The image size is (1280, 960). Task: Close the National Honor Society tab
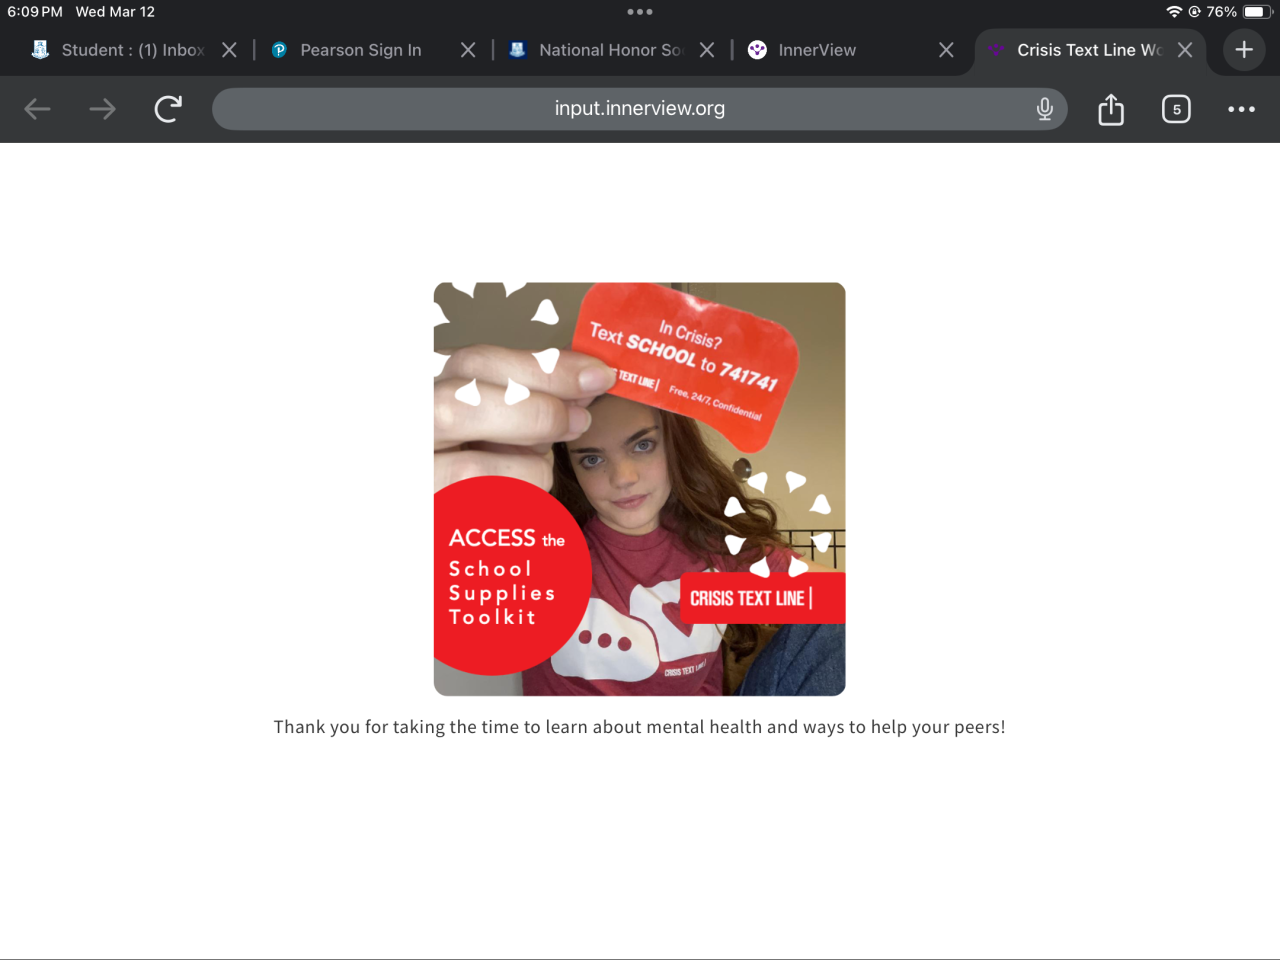coord(707,50)
